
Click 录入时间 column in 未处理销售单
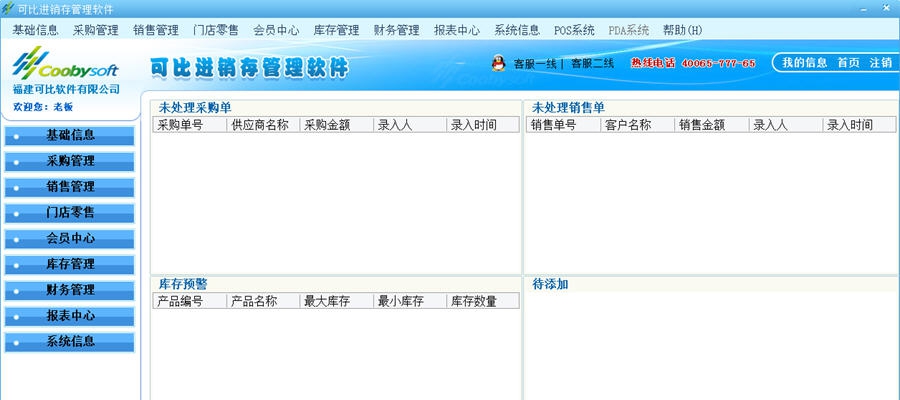[860, 125]
